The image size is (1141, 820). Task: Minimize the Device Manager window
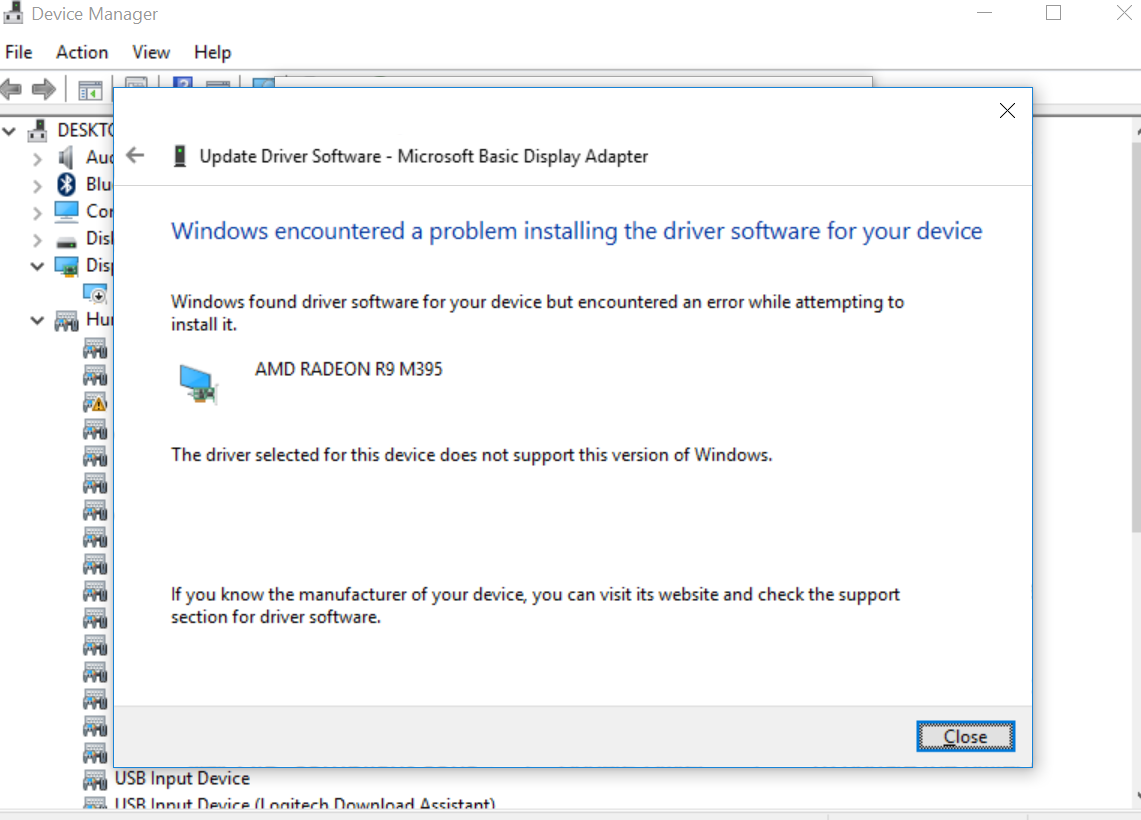coord(985,13)
